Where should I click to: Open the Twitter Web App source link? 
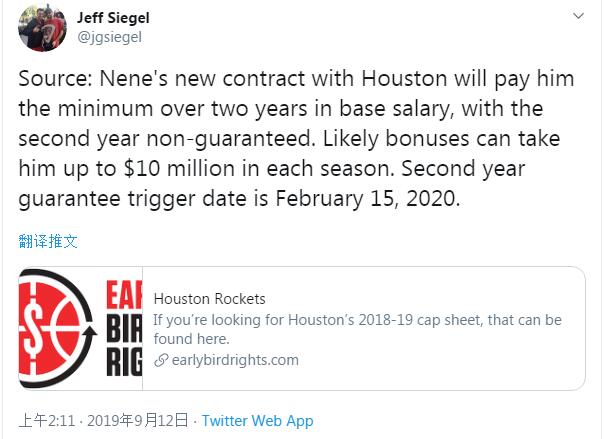point(257,420)
